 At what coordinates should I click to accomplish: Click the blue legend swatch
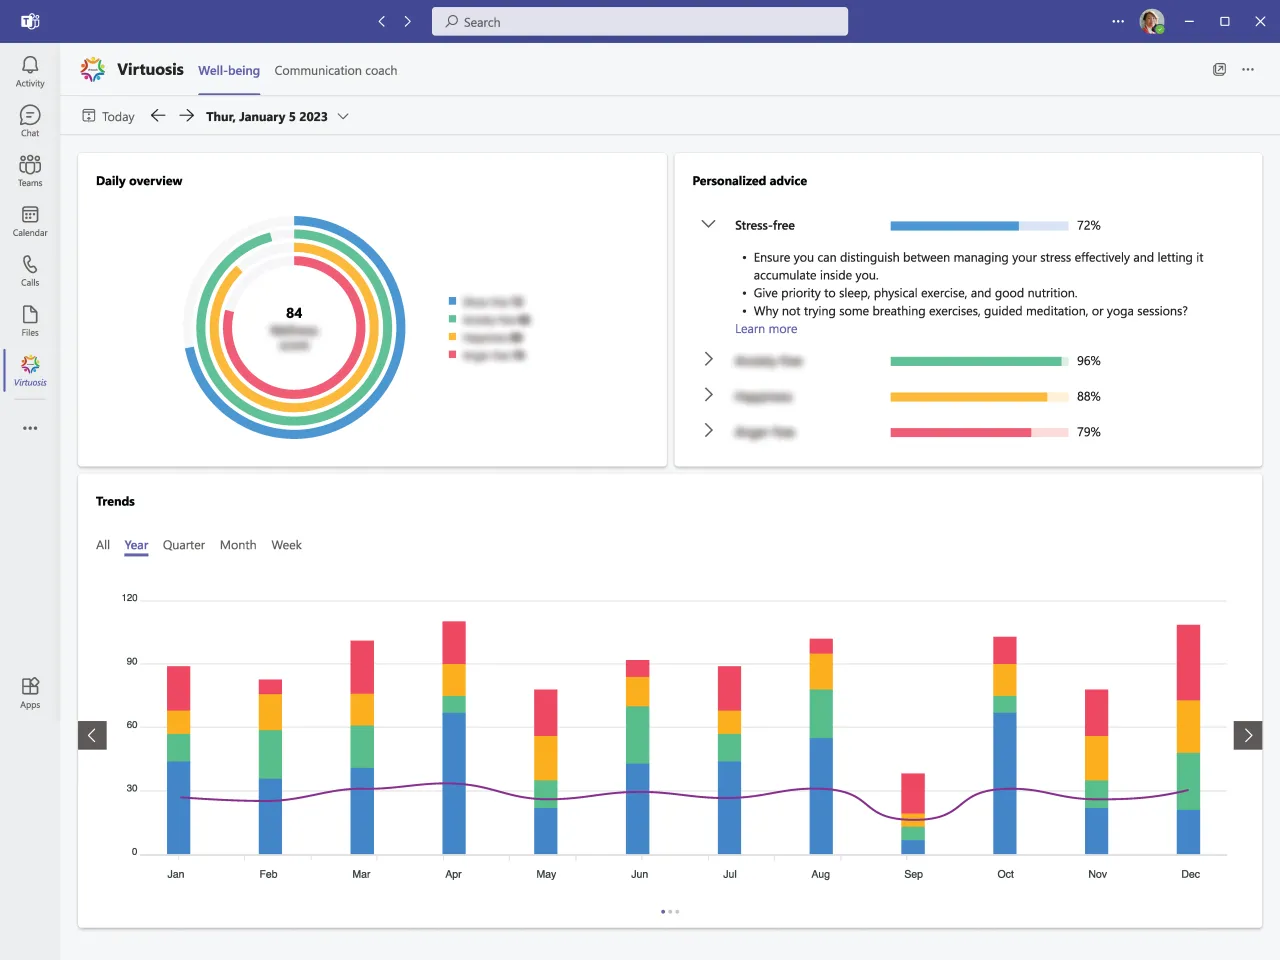453,301
